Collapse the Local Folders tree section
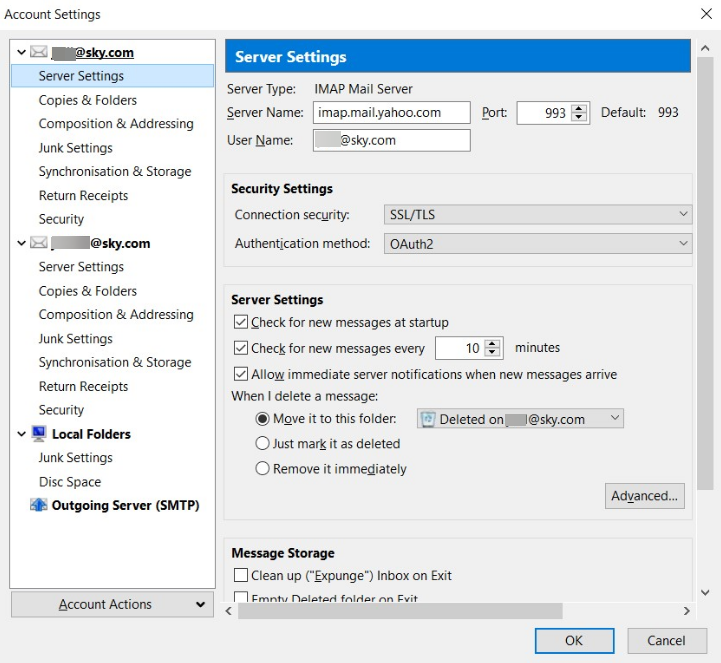 [21, 434]
